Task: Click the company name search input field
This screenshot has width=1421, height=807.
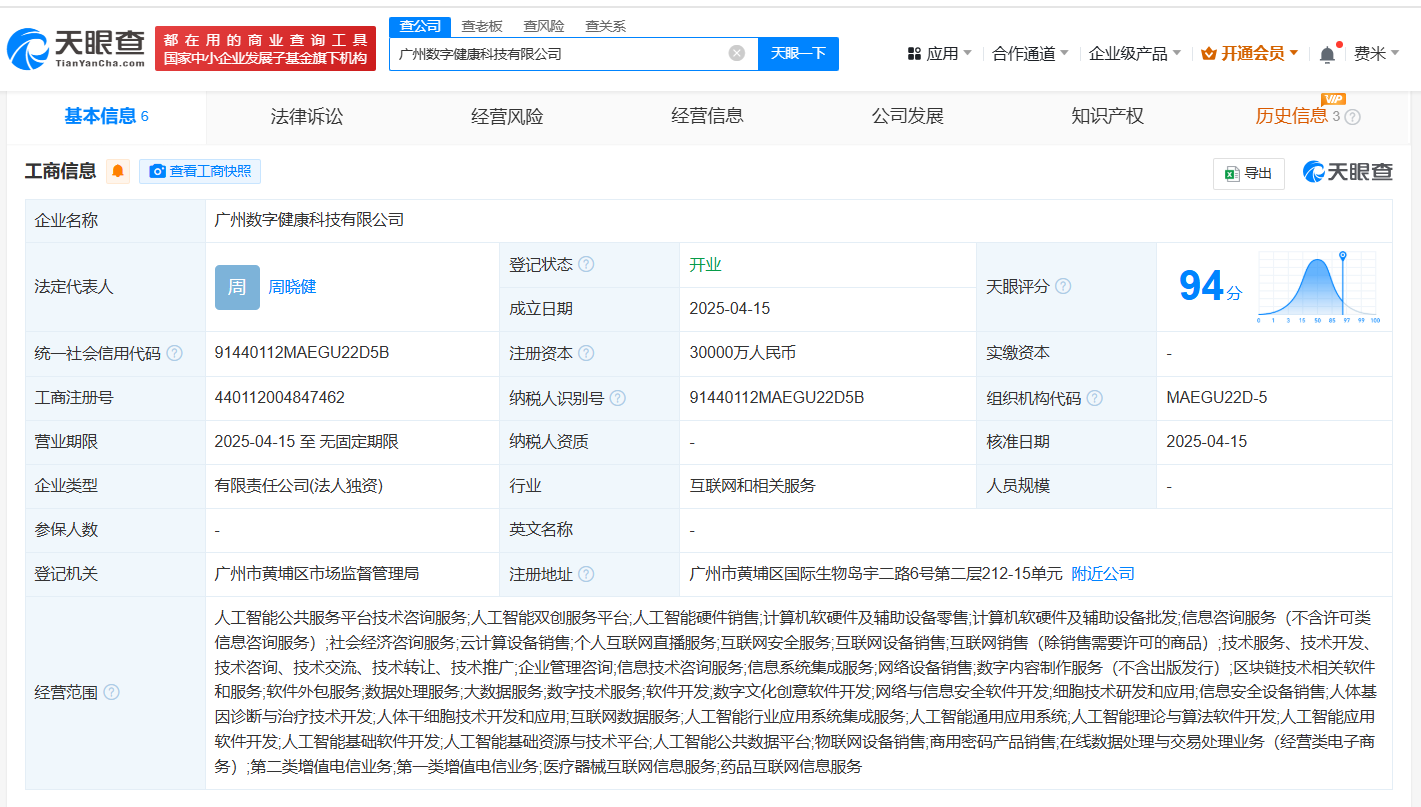Action: (560, 54)
